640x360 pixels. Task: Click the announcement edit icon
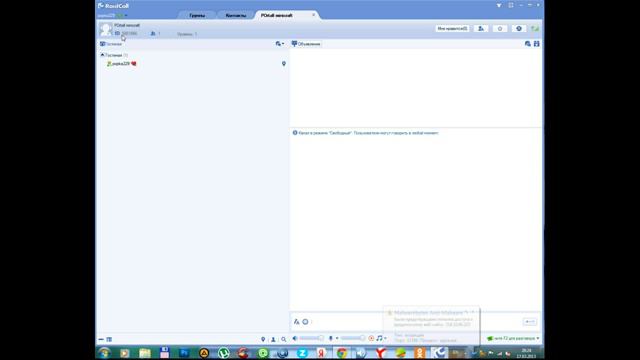pyautogui.click(x=527, y=44)
